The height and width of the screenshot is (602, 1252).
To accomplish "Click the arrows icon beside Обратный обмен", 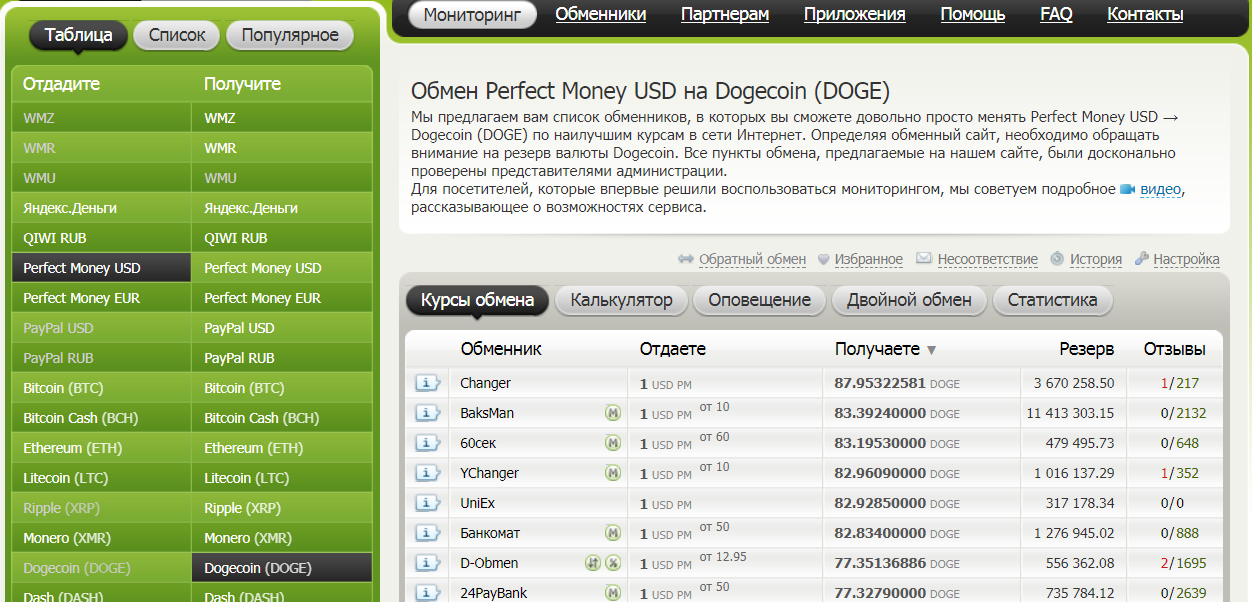I will (x=686, y=259).
